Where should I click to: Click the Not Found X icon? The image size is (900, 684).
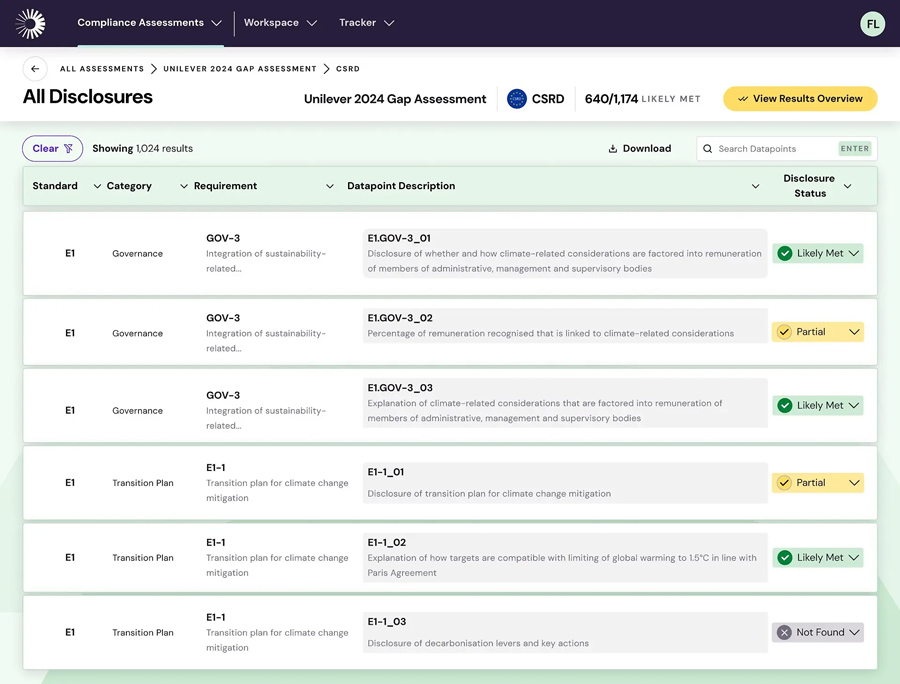tap(785, 633)
